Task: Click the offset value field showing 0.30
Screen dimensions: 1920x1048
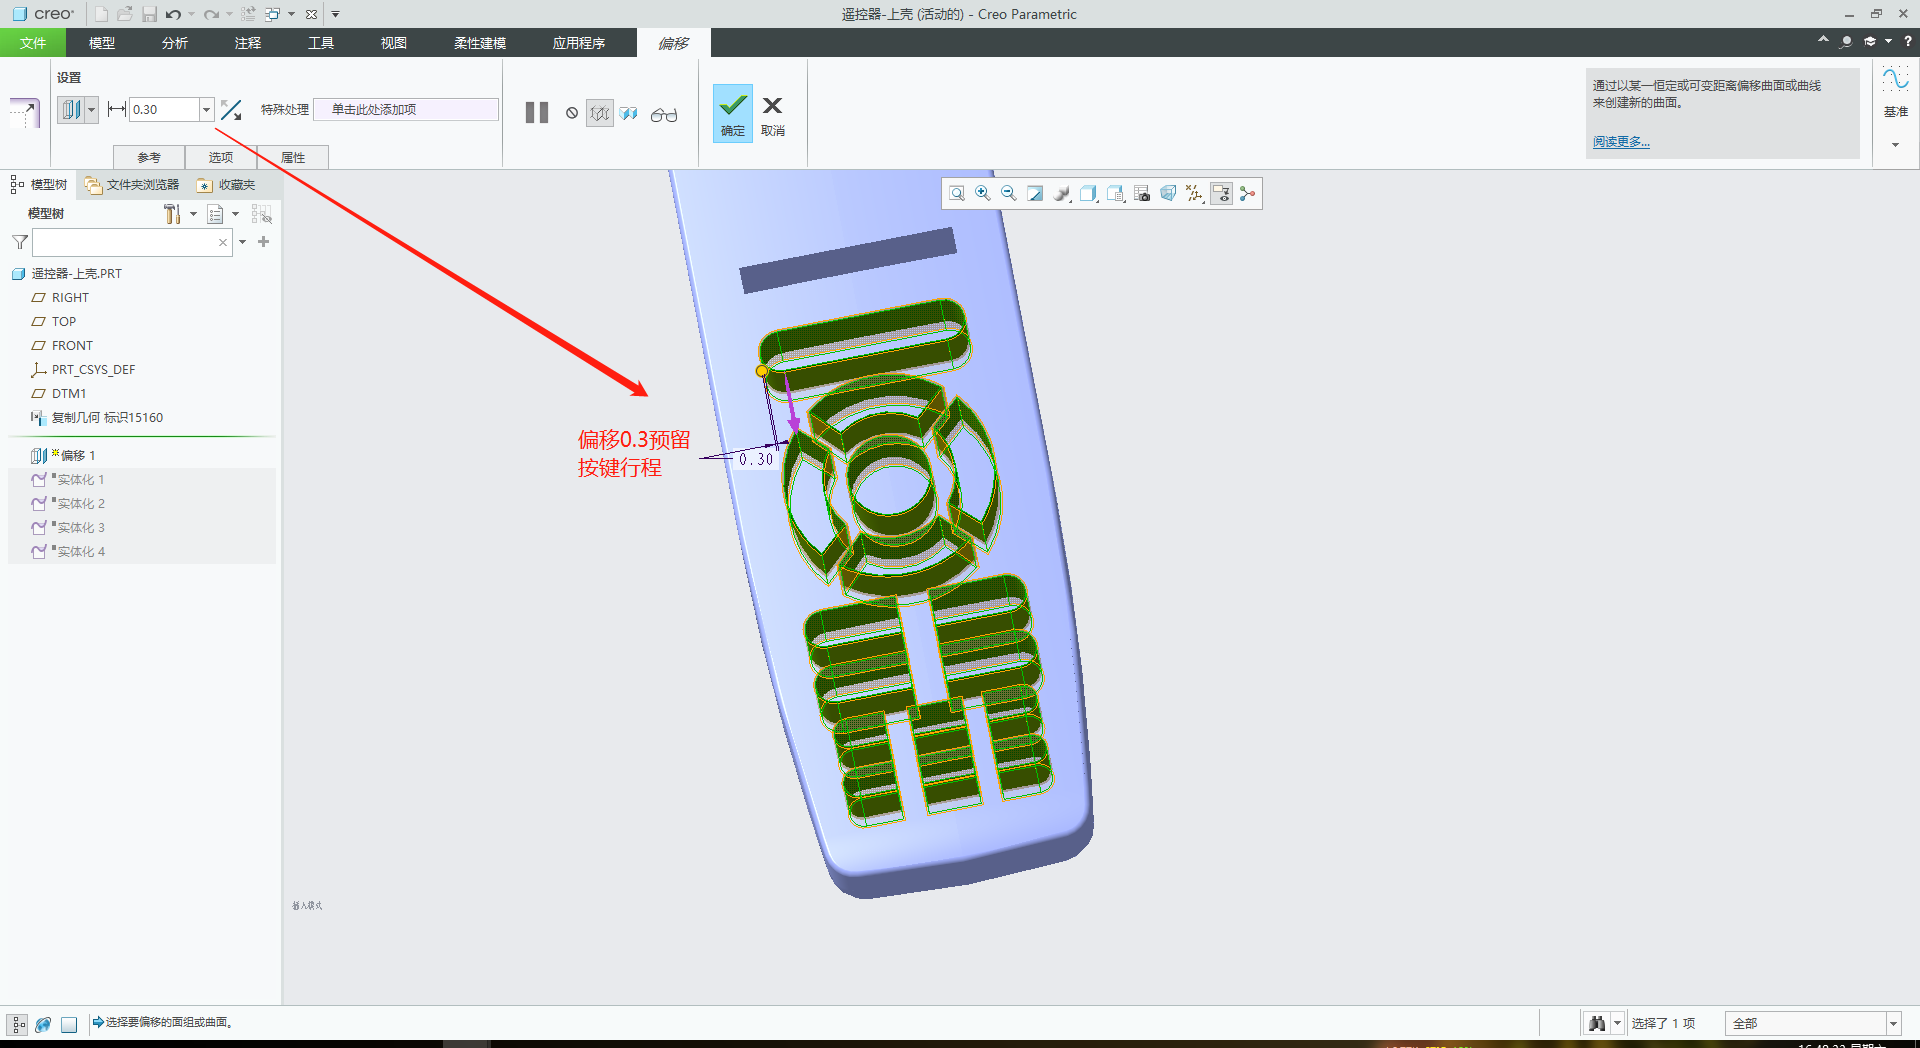Action: [x=164, y=110]
